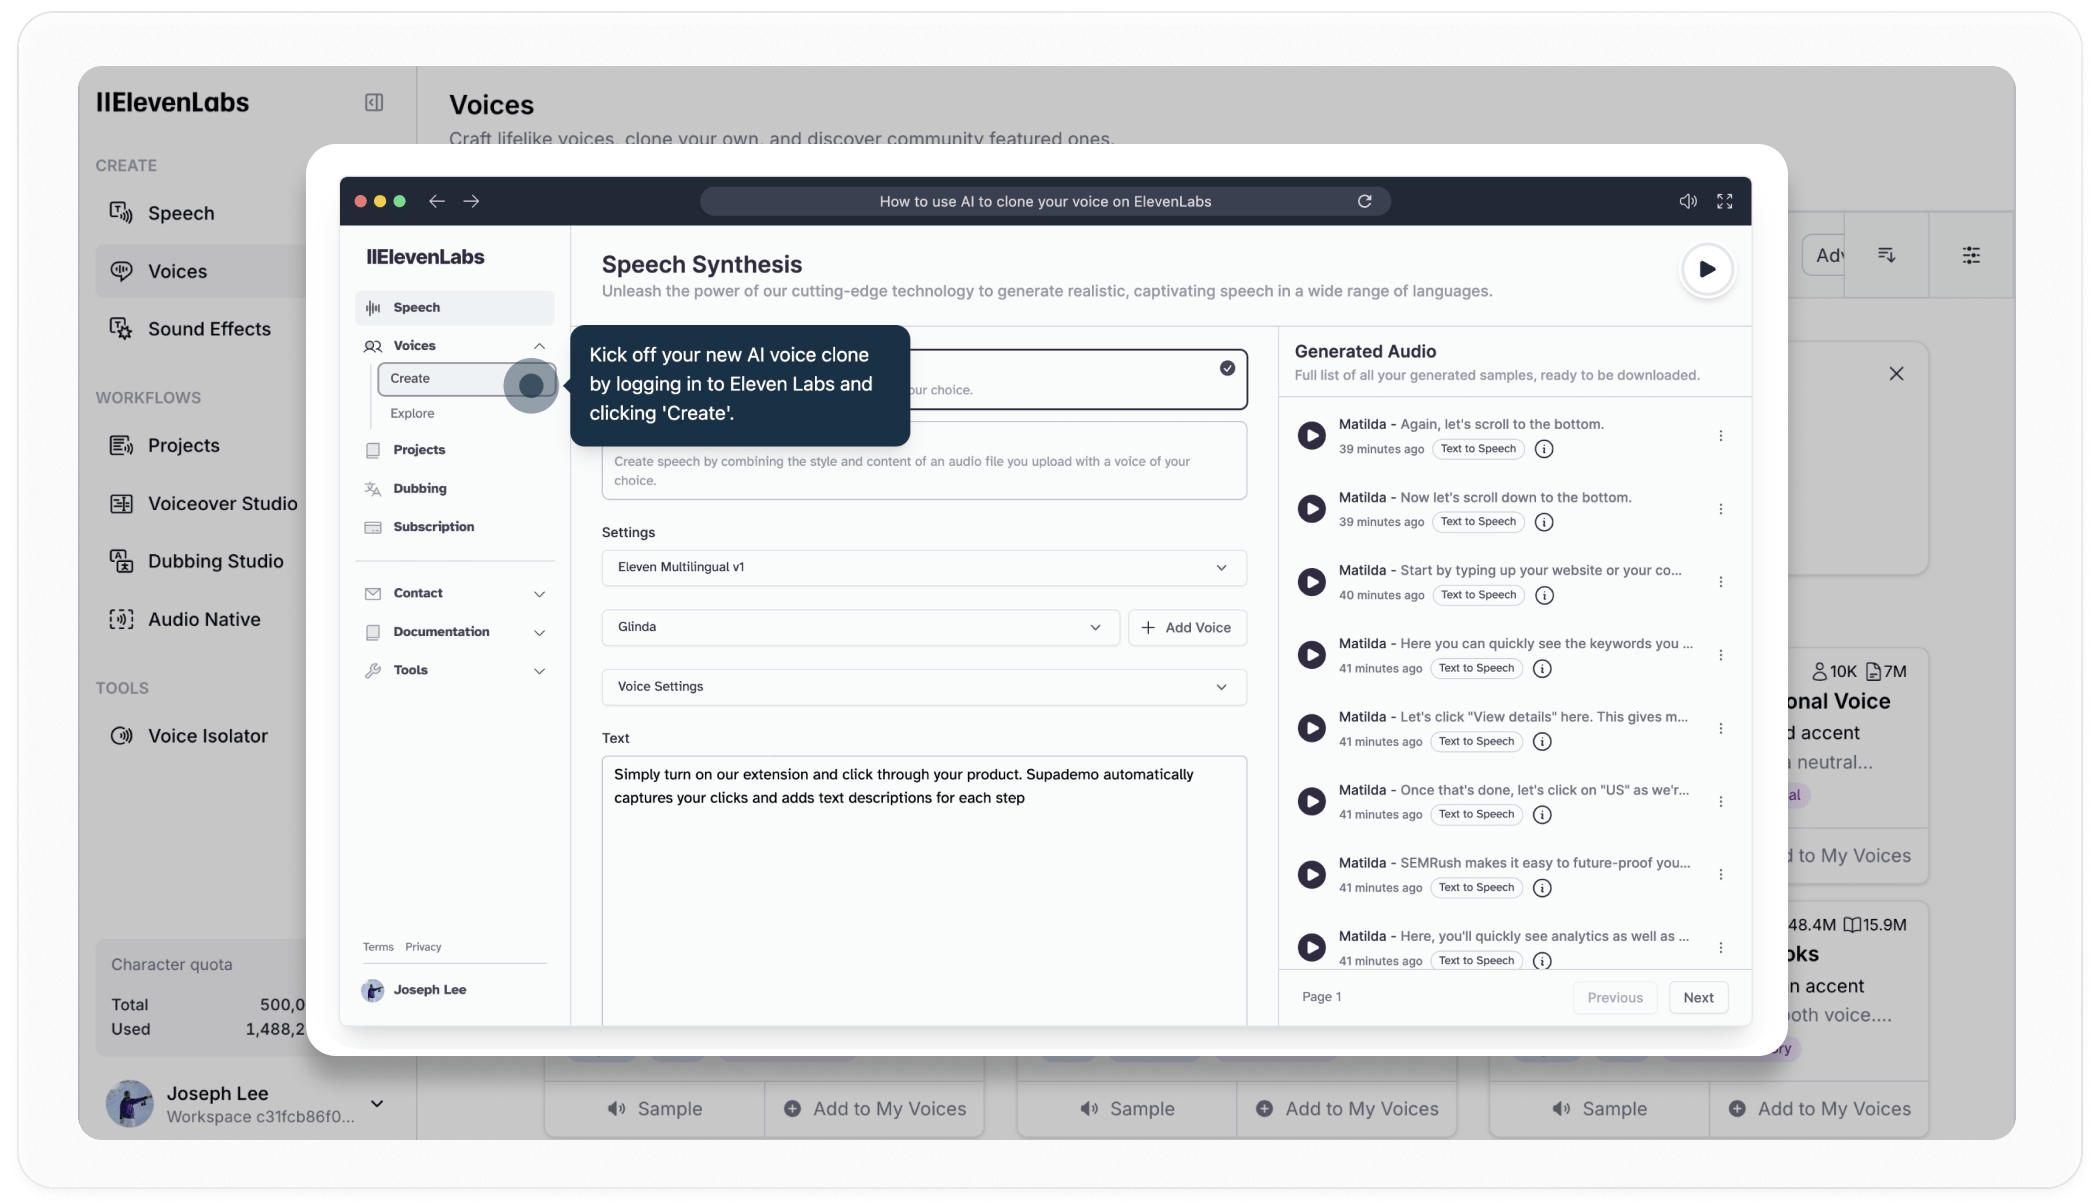Open the Glinda voice dropdown
The width and height of the screenshot is (2091, 1203).
[860, 627]
